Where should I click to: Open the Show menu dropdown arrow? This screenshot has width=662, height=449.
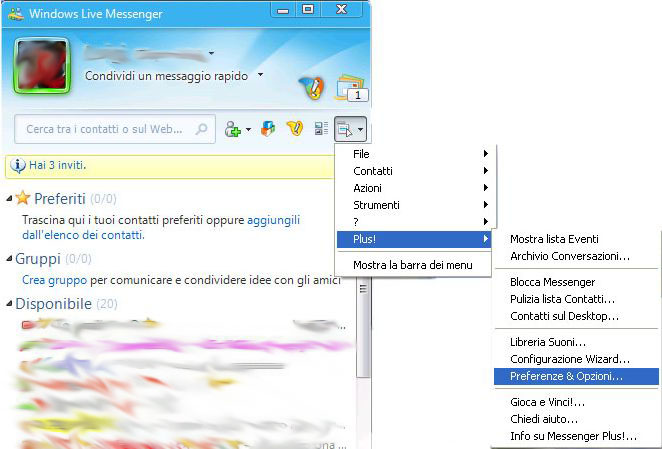point(360,129)
